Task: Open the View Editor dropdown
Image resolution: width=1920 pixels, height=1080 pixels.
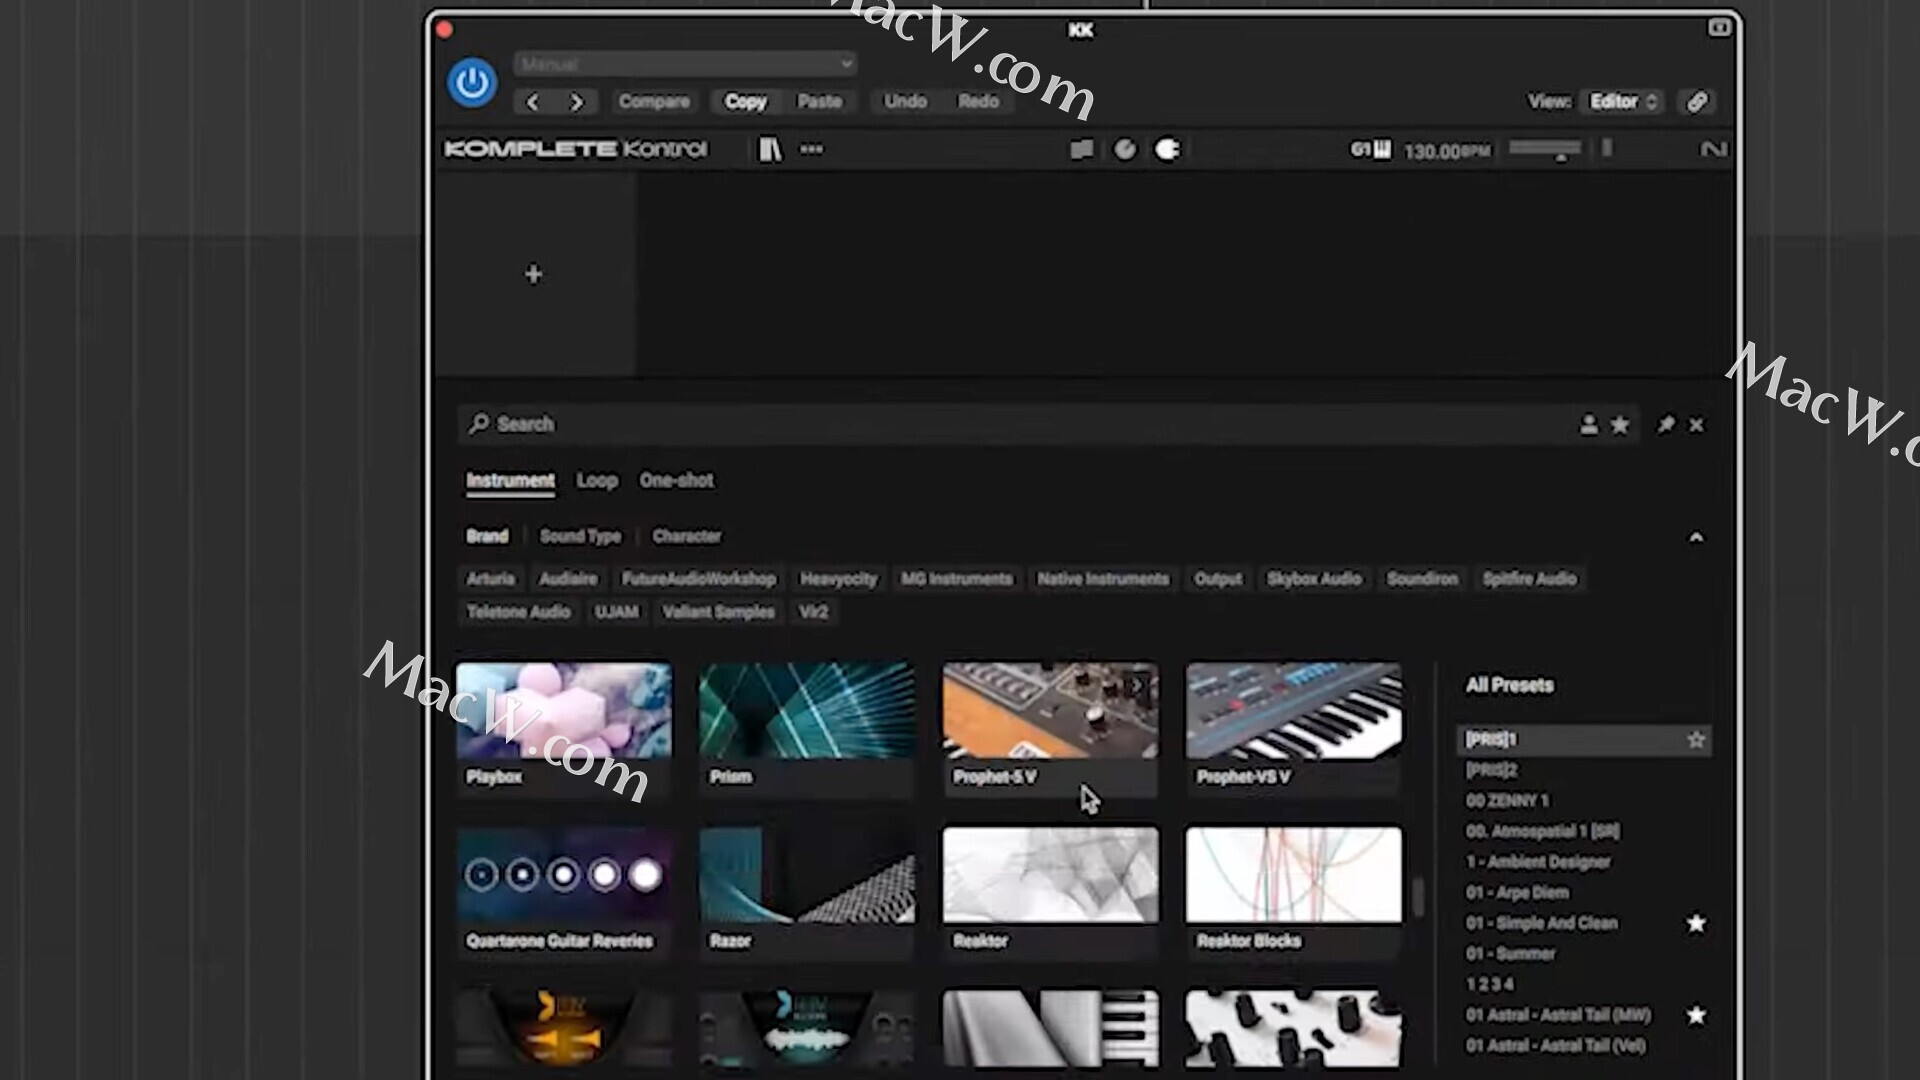Action: click(1623, 102)
